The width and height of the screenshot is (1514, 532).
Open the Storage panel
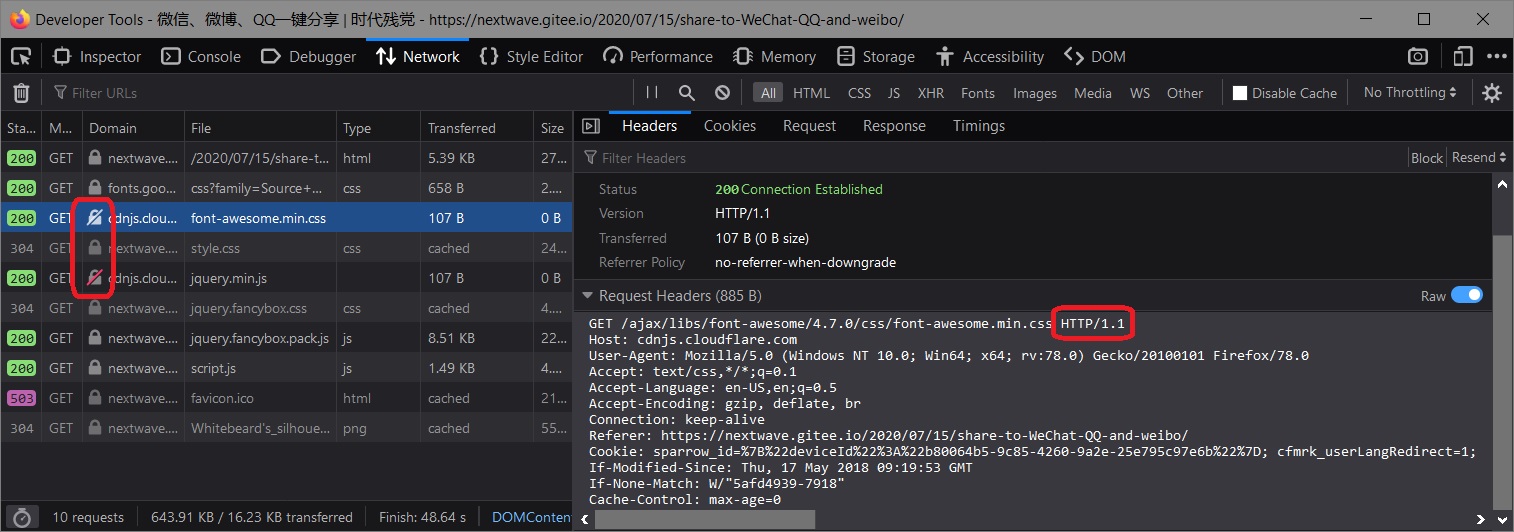coord(876,56)
